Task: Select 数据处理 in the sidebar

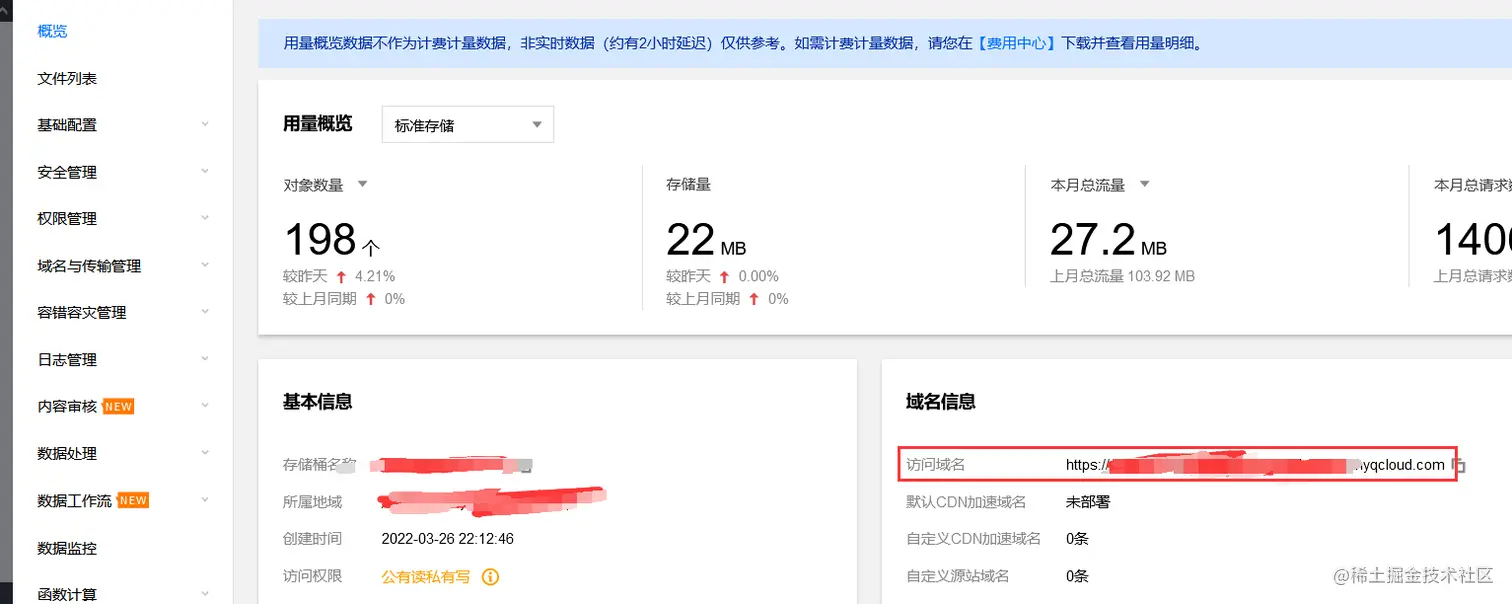Action: click(67, 453)
